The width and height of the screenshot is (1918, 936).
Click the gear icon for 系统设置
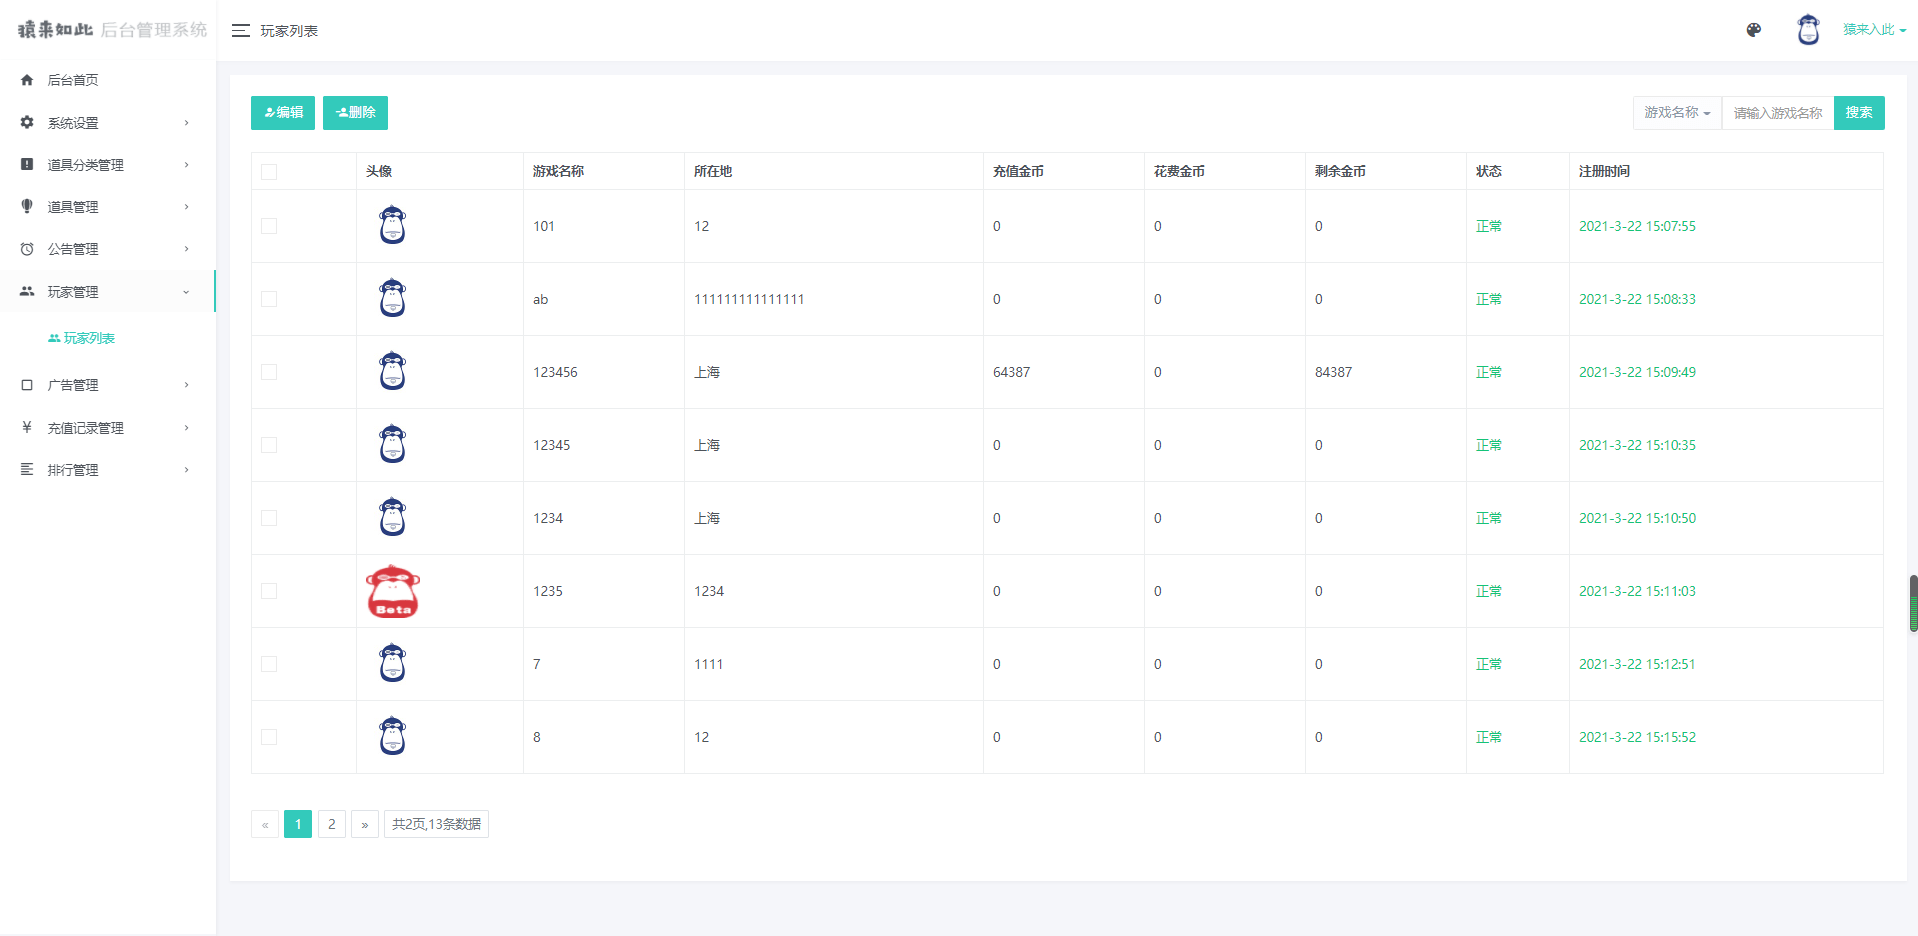27,122
